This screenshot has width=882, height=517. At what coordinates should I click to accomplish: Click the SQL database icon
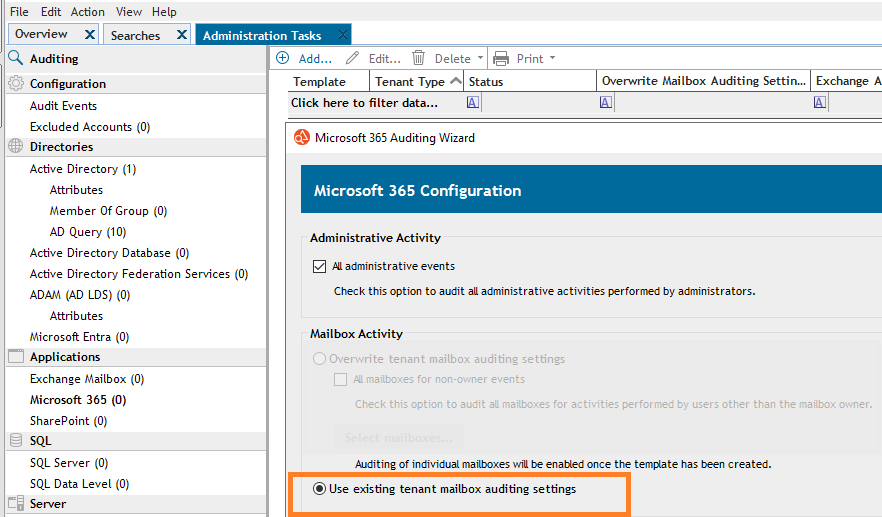(x=16, y=440)
